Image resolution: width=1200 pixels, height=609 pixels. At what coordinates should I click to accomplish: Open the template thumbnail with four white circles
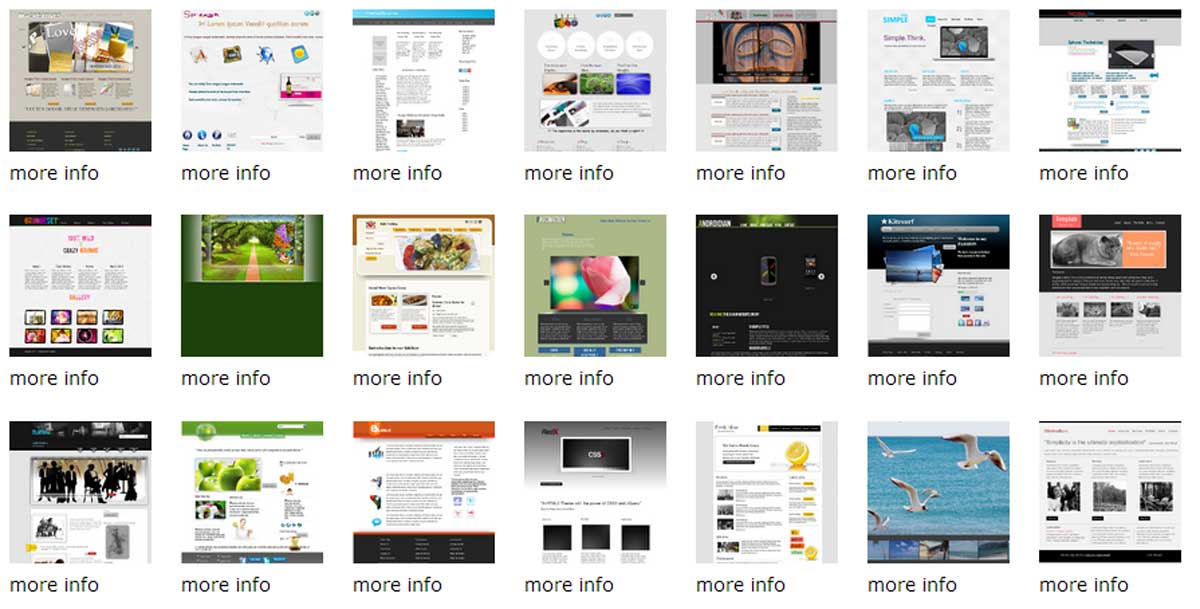click(x=595, y=81)
